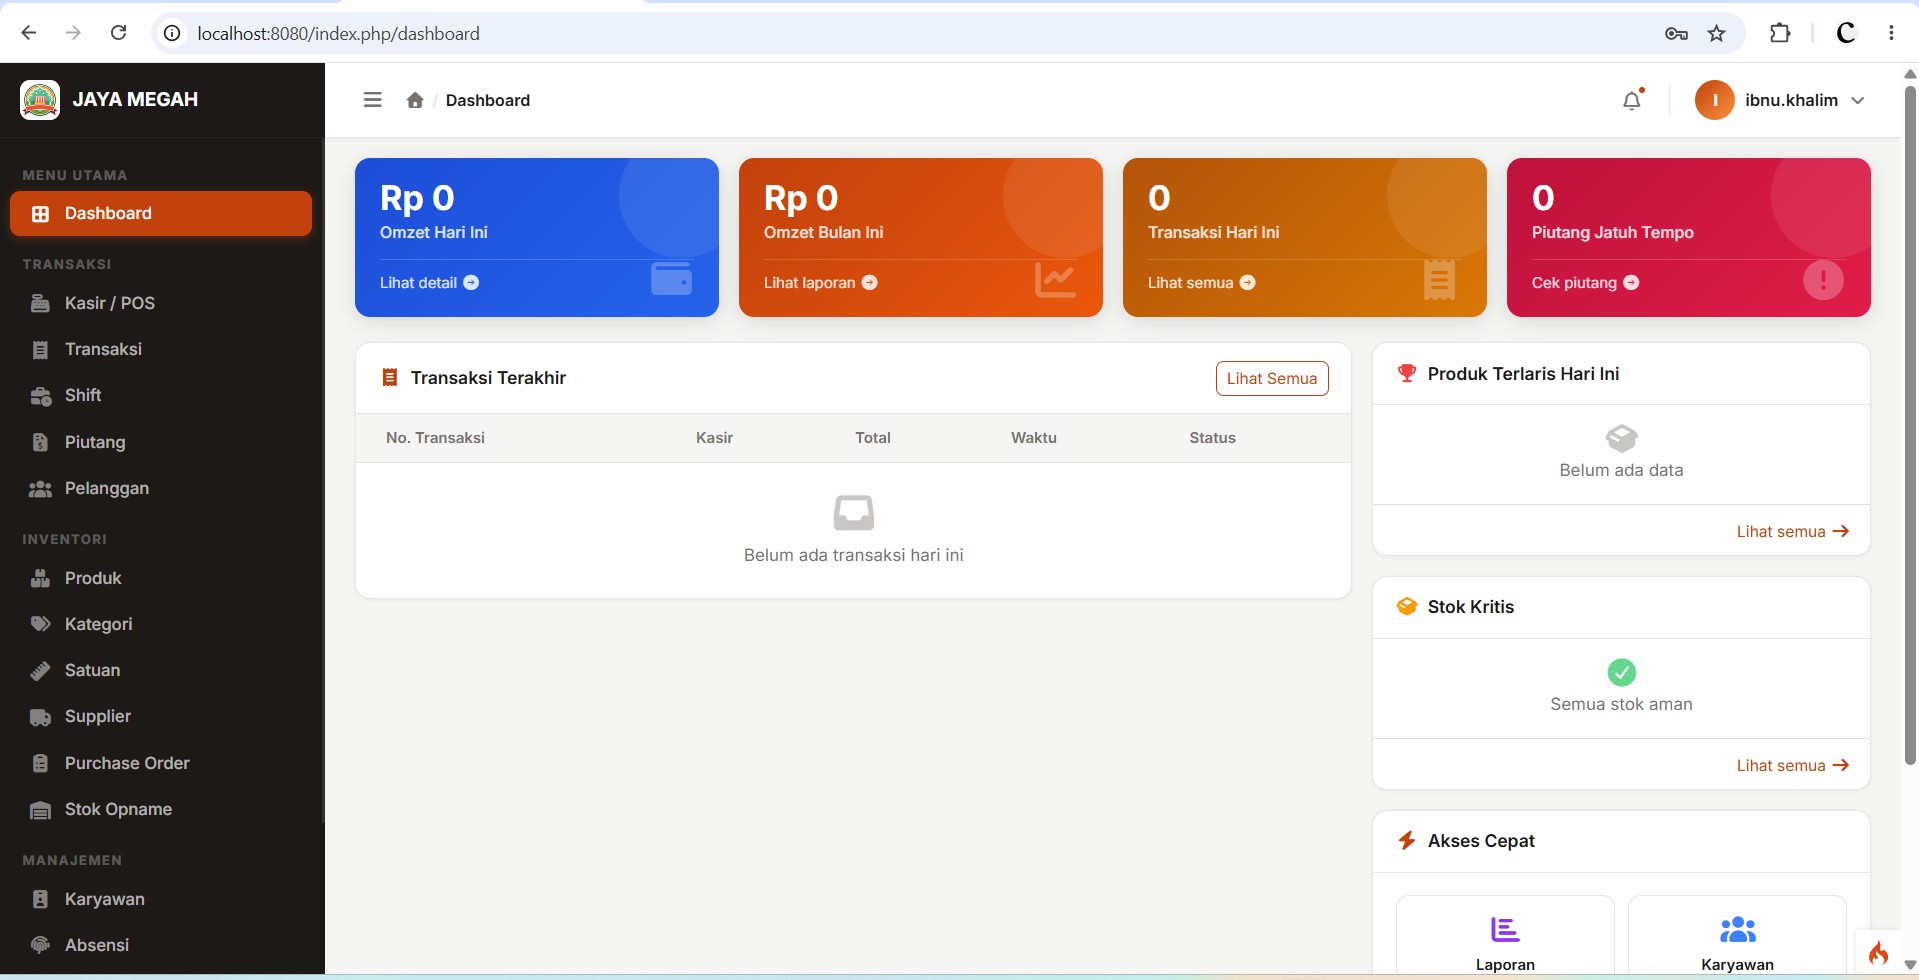The width and height of the screenshot is (1919, 980).
Task: Reload the page in browser
Action: 118,33
